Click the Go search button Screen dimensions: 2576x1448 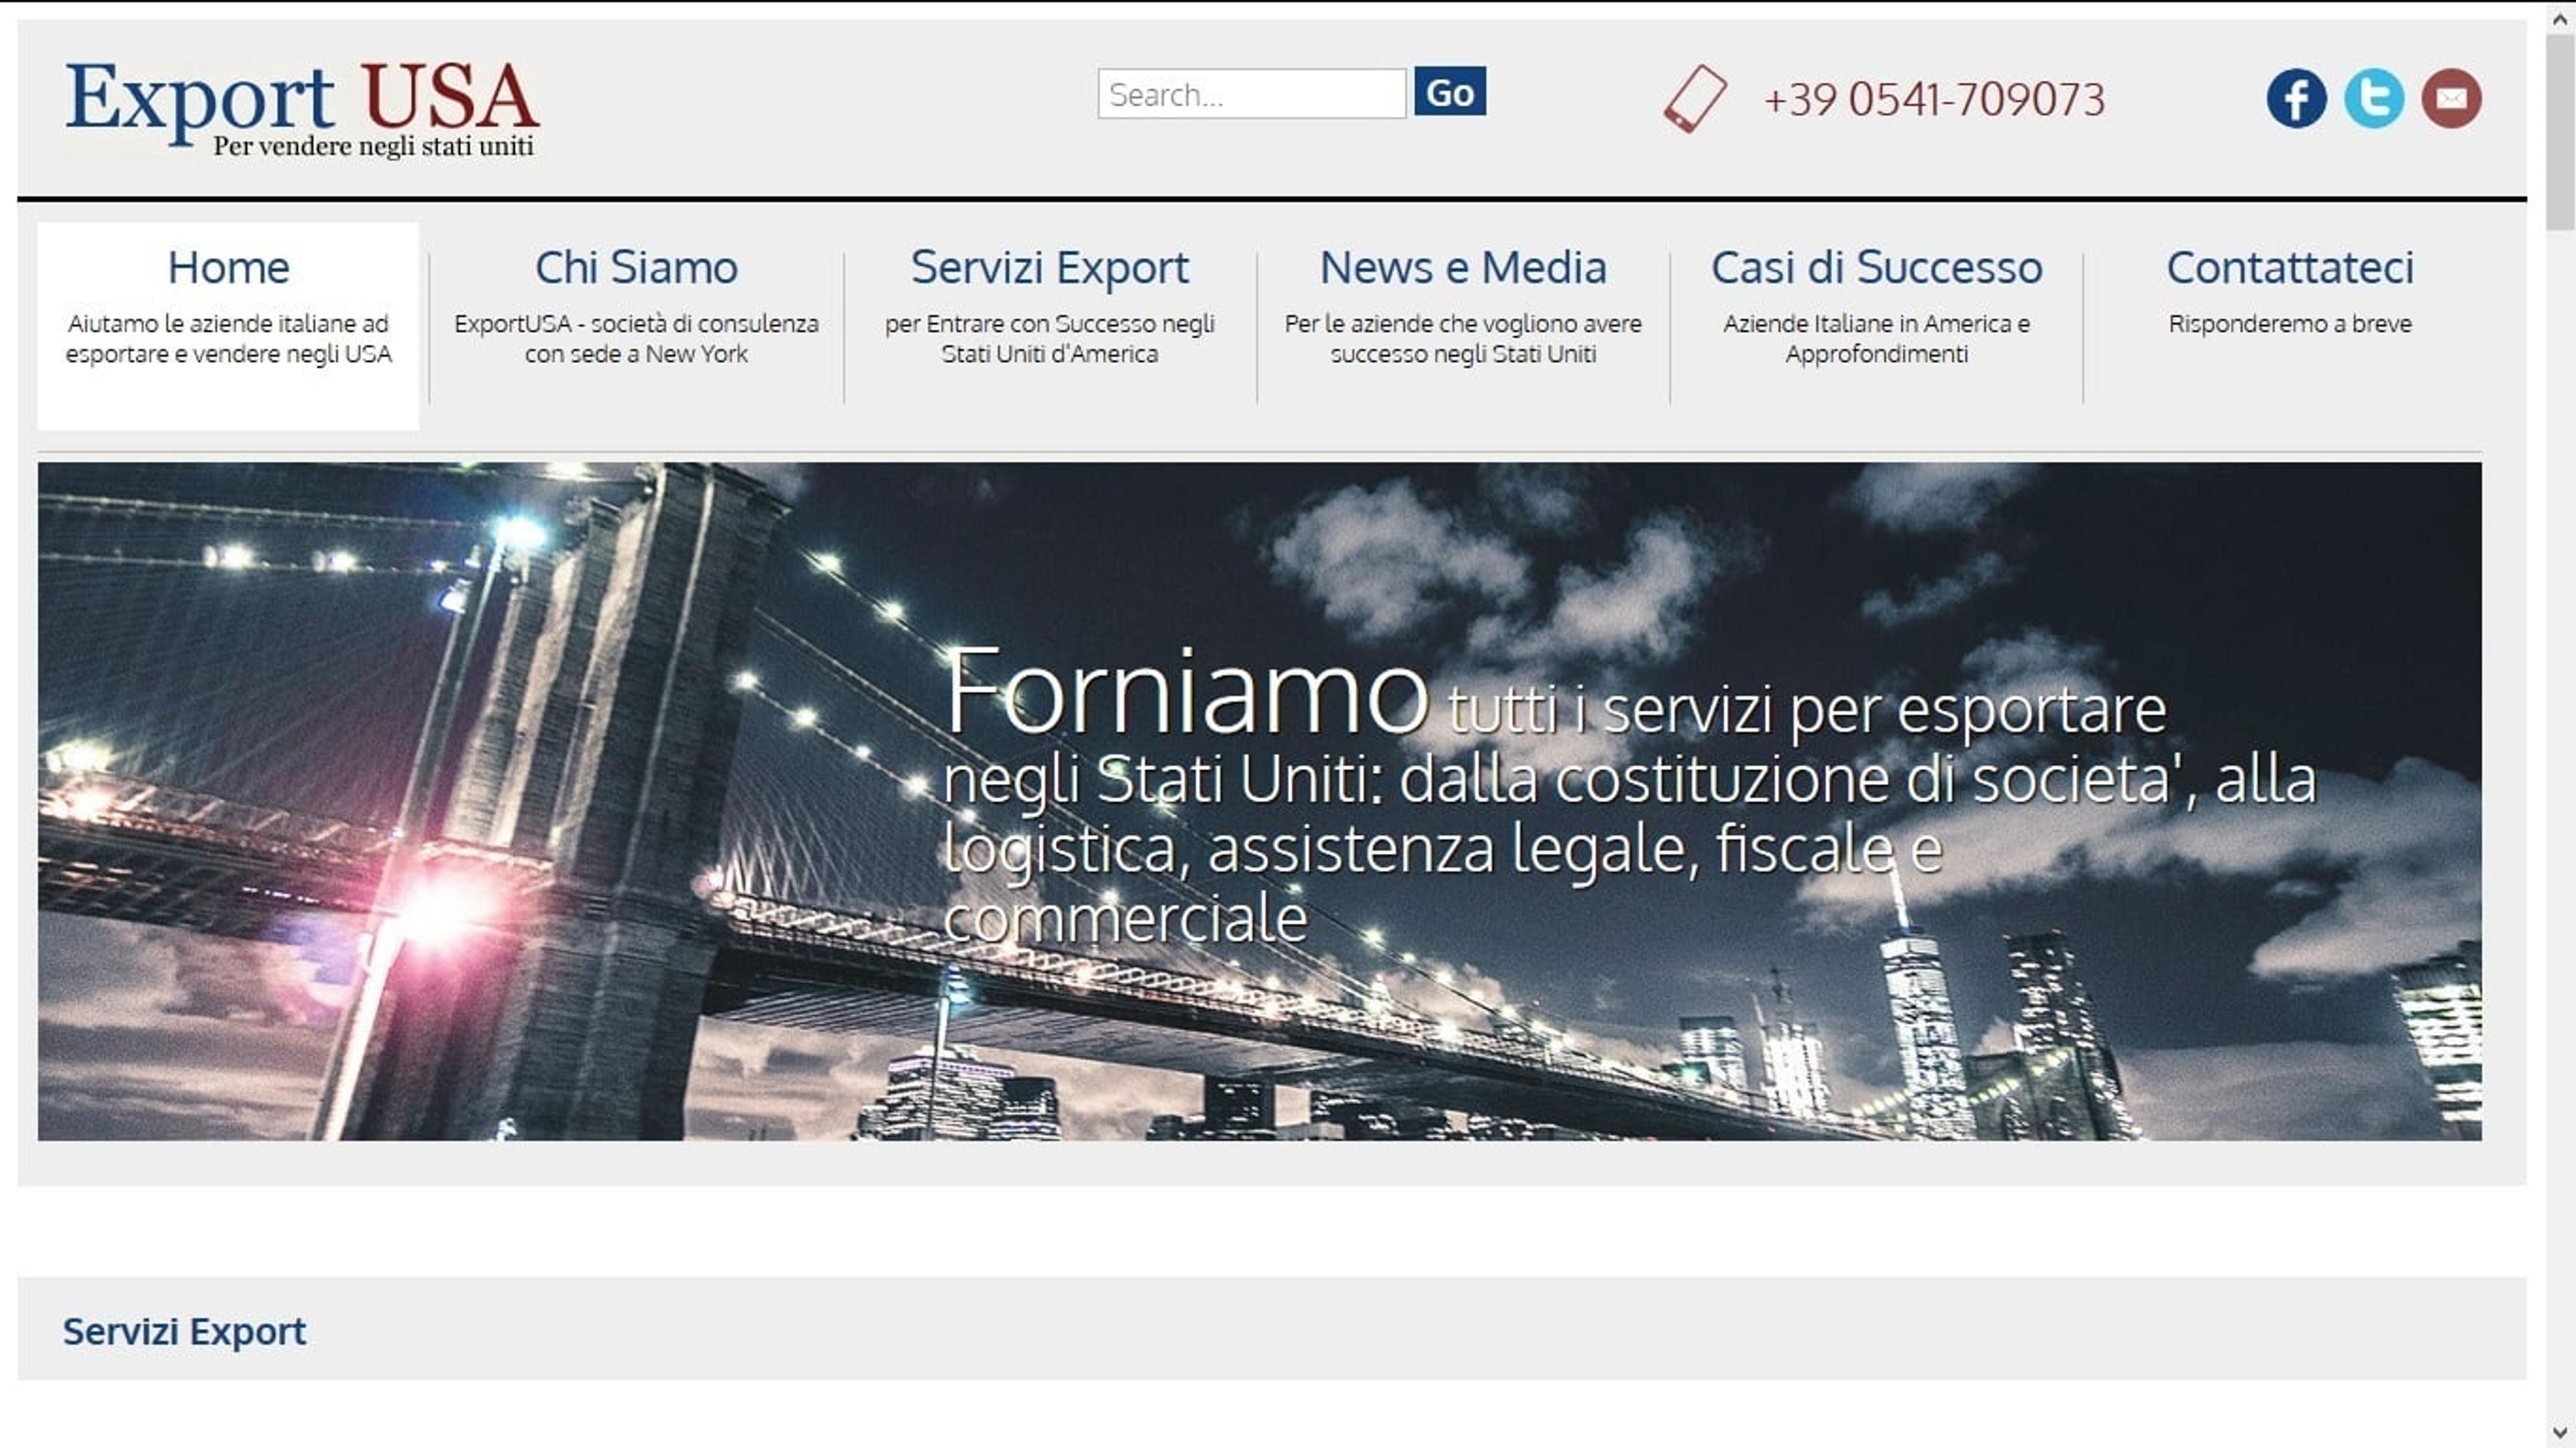[x=1450, y=92]
